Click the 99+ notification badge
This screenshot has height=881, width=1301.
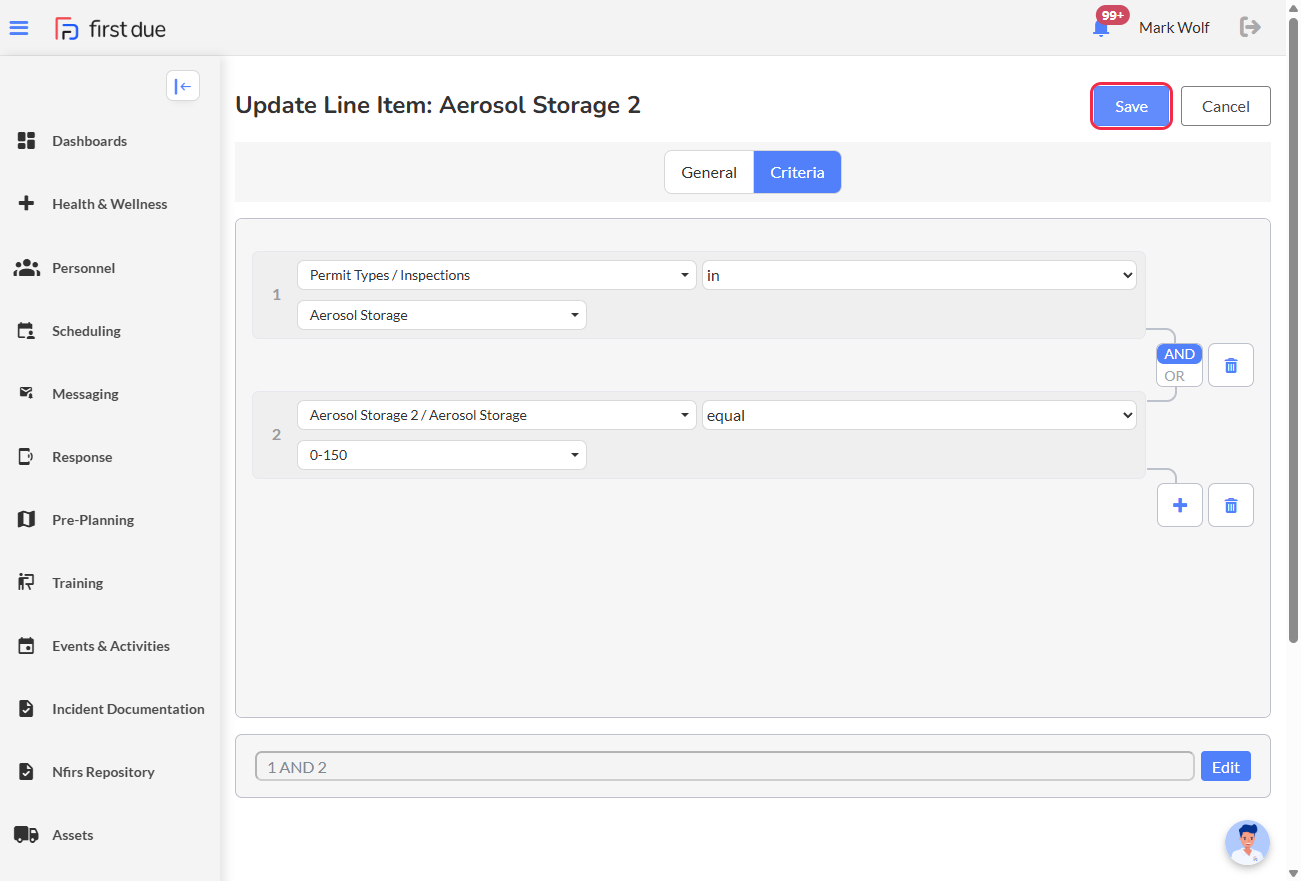coord(1113,16)
